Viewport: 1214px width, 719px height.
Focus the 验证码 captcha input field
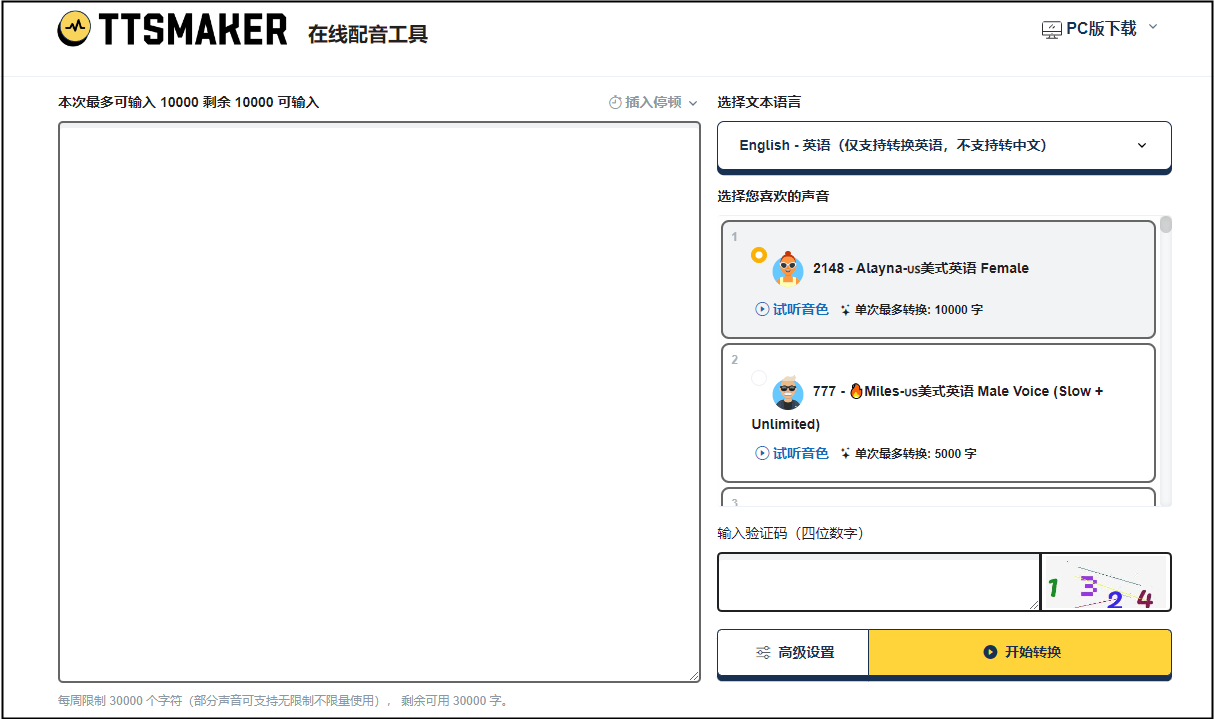coord(879,582)
